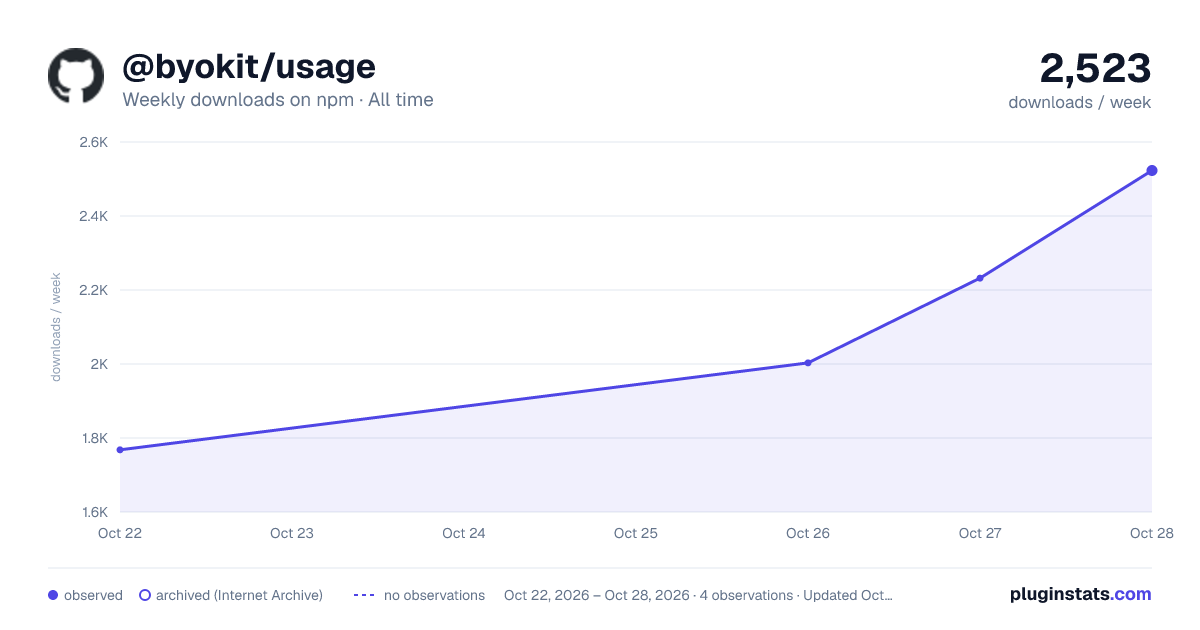Click the subtitle 'Weekly downloads on npm · All time'
1200x630 pixels.
tap(278, 100)
